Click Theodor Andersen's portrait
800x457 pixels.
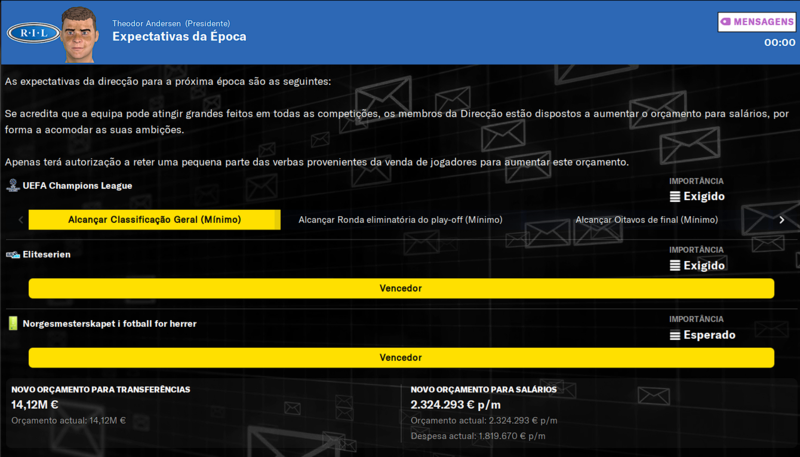click(x=80, y=34)
